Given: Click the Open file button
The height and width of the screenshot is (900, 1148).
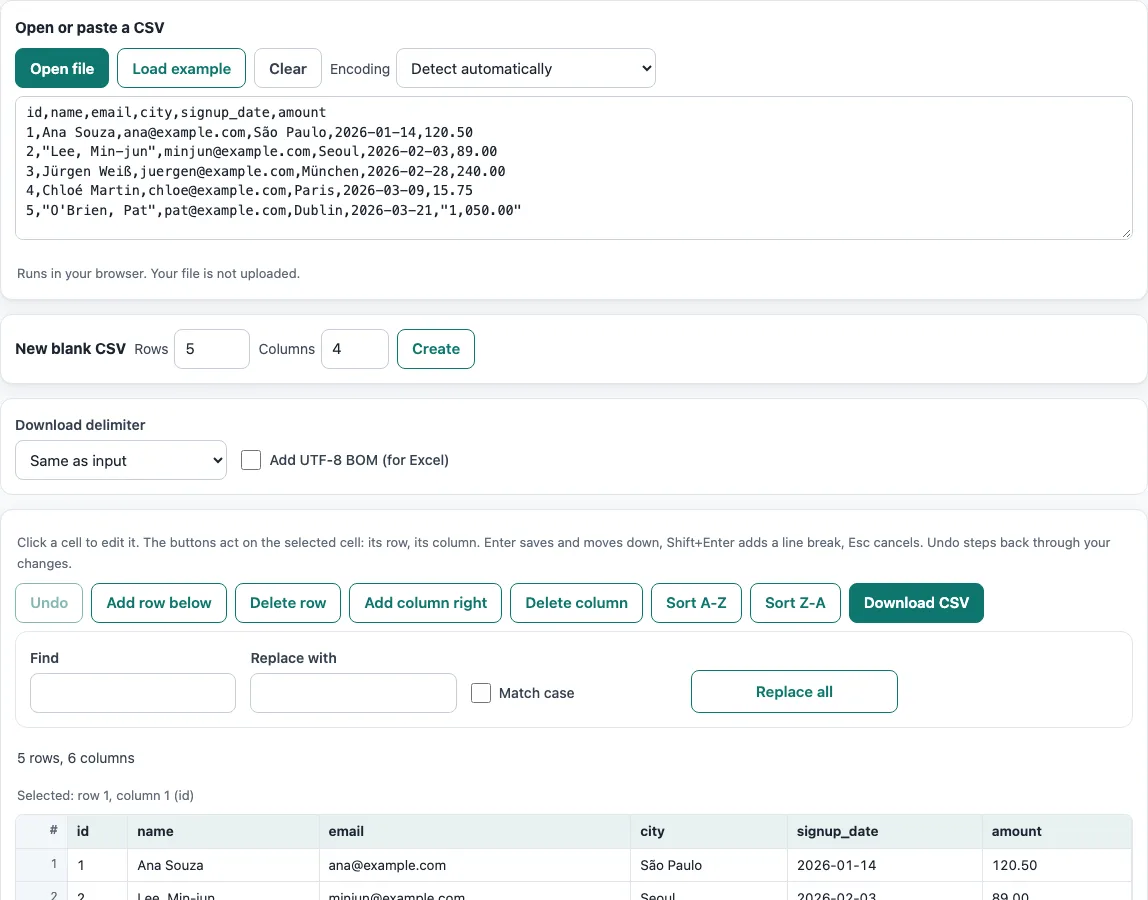Looking at the screenshot, I should click(62, 68).
